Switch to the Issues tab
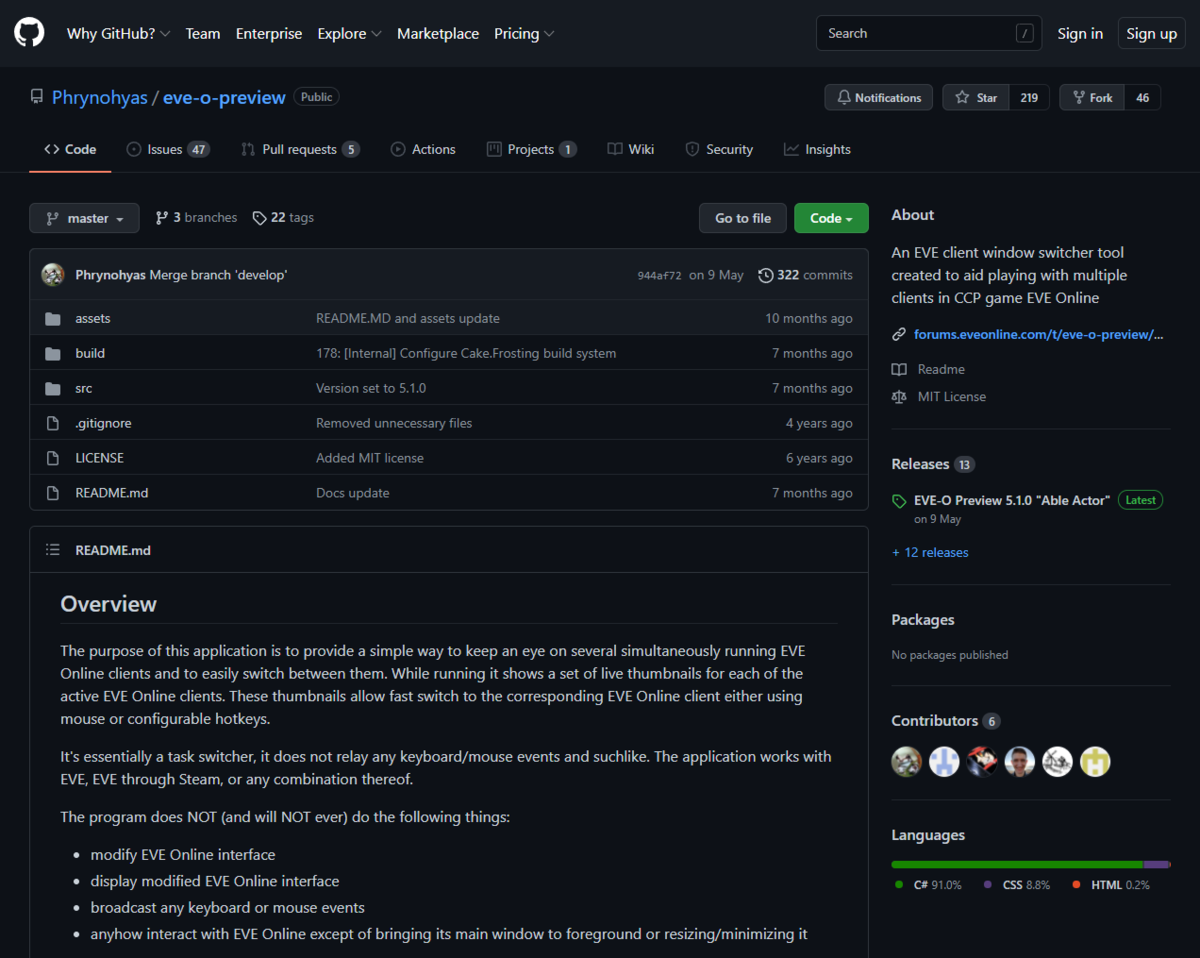The image size is (1200, 958). [168, 149]
